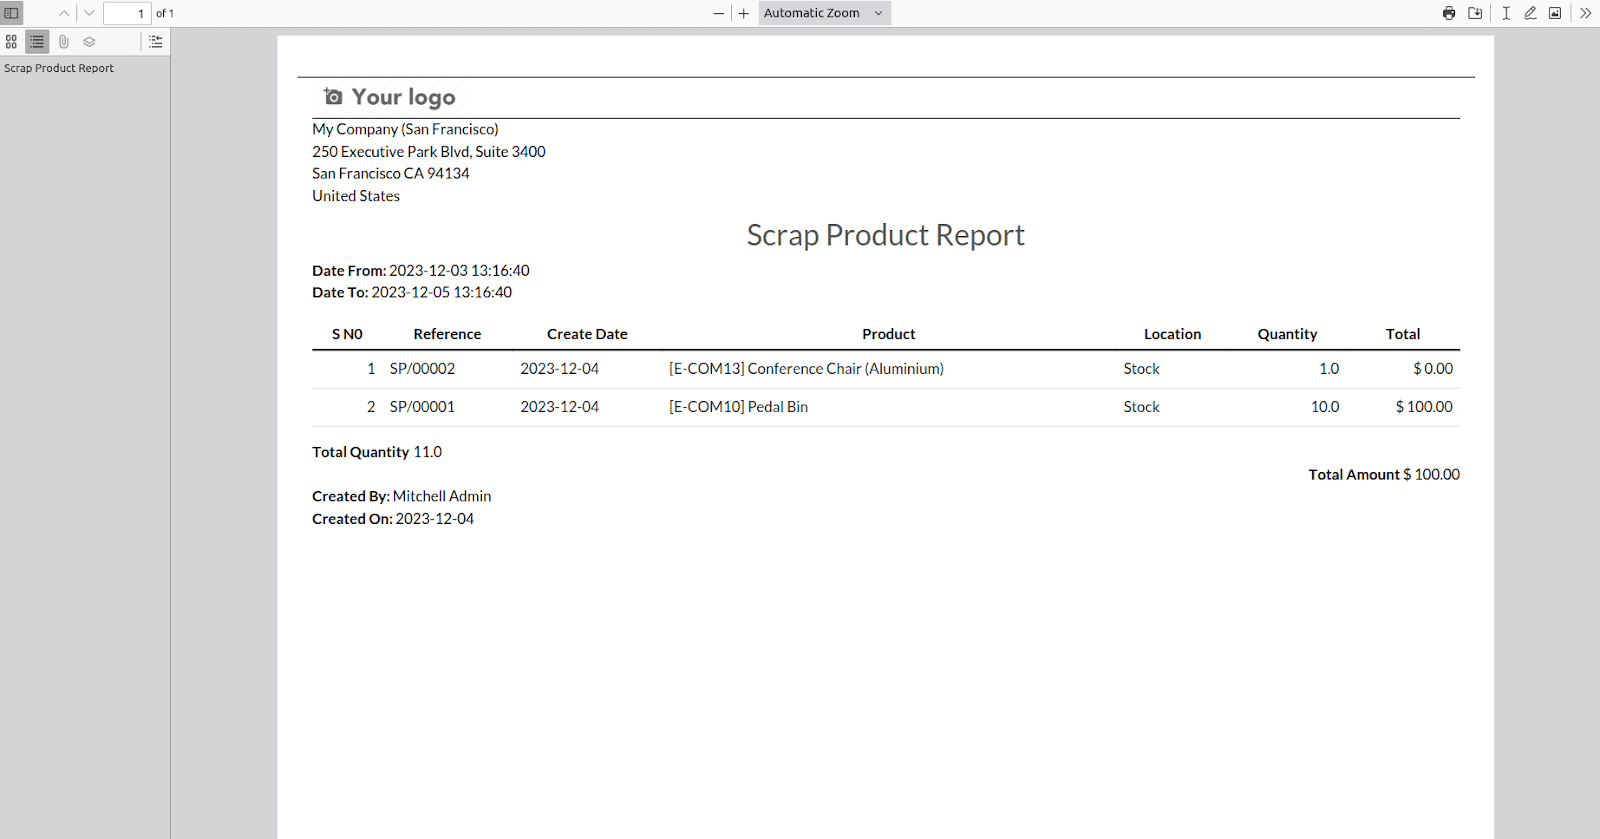This screenshot has height=839, width=1600.
Task: Go to previous page
Action: tap(64, 13)
